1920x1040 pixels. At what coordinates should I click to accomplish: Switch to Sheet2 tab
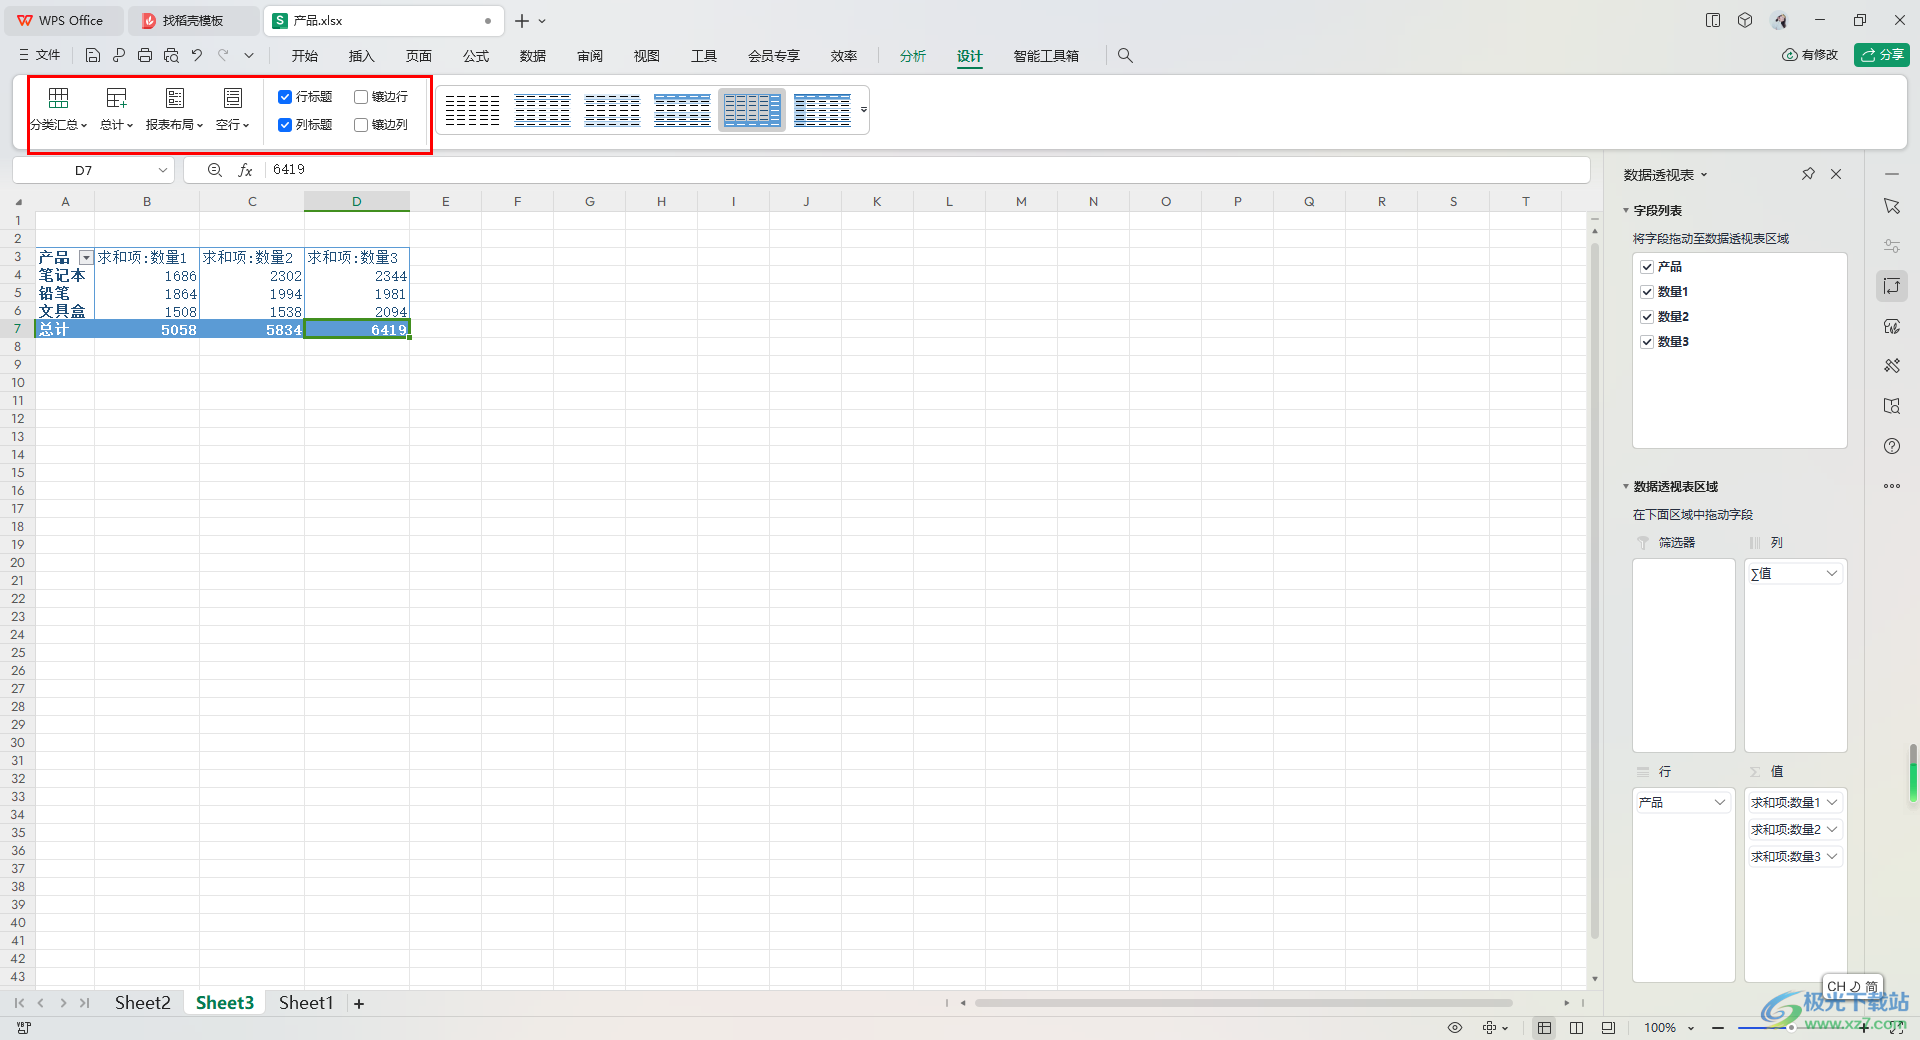tap(142, 1003)
